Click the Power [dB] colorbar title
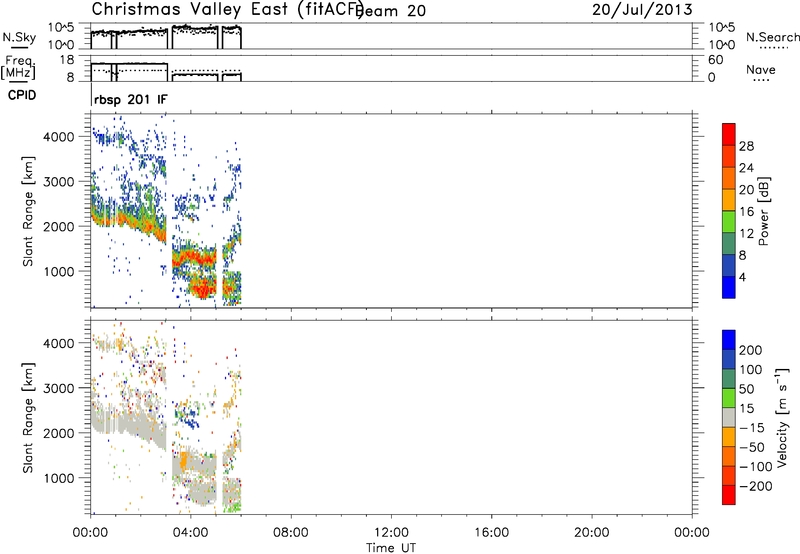This screenshot has height=554, width=800. (764, 211)
